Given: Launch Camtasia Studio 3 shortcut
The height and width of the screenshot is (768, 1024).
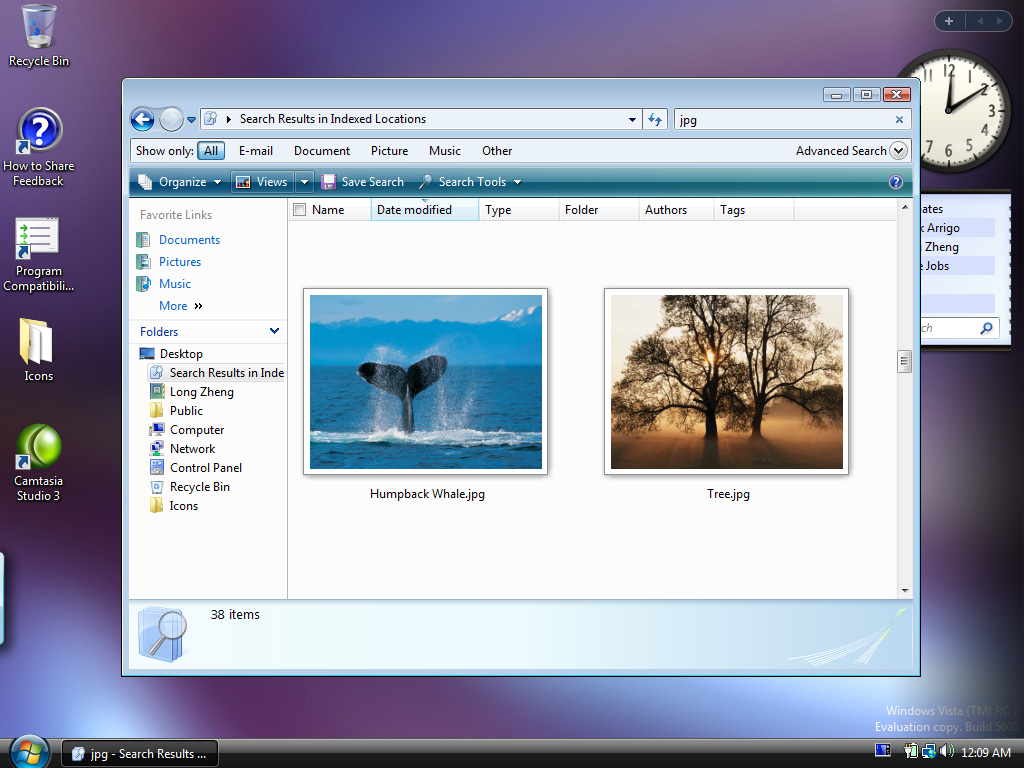Looking at the screenshot, I should 39,463.
